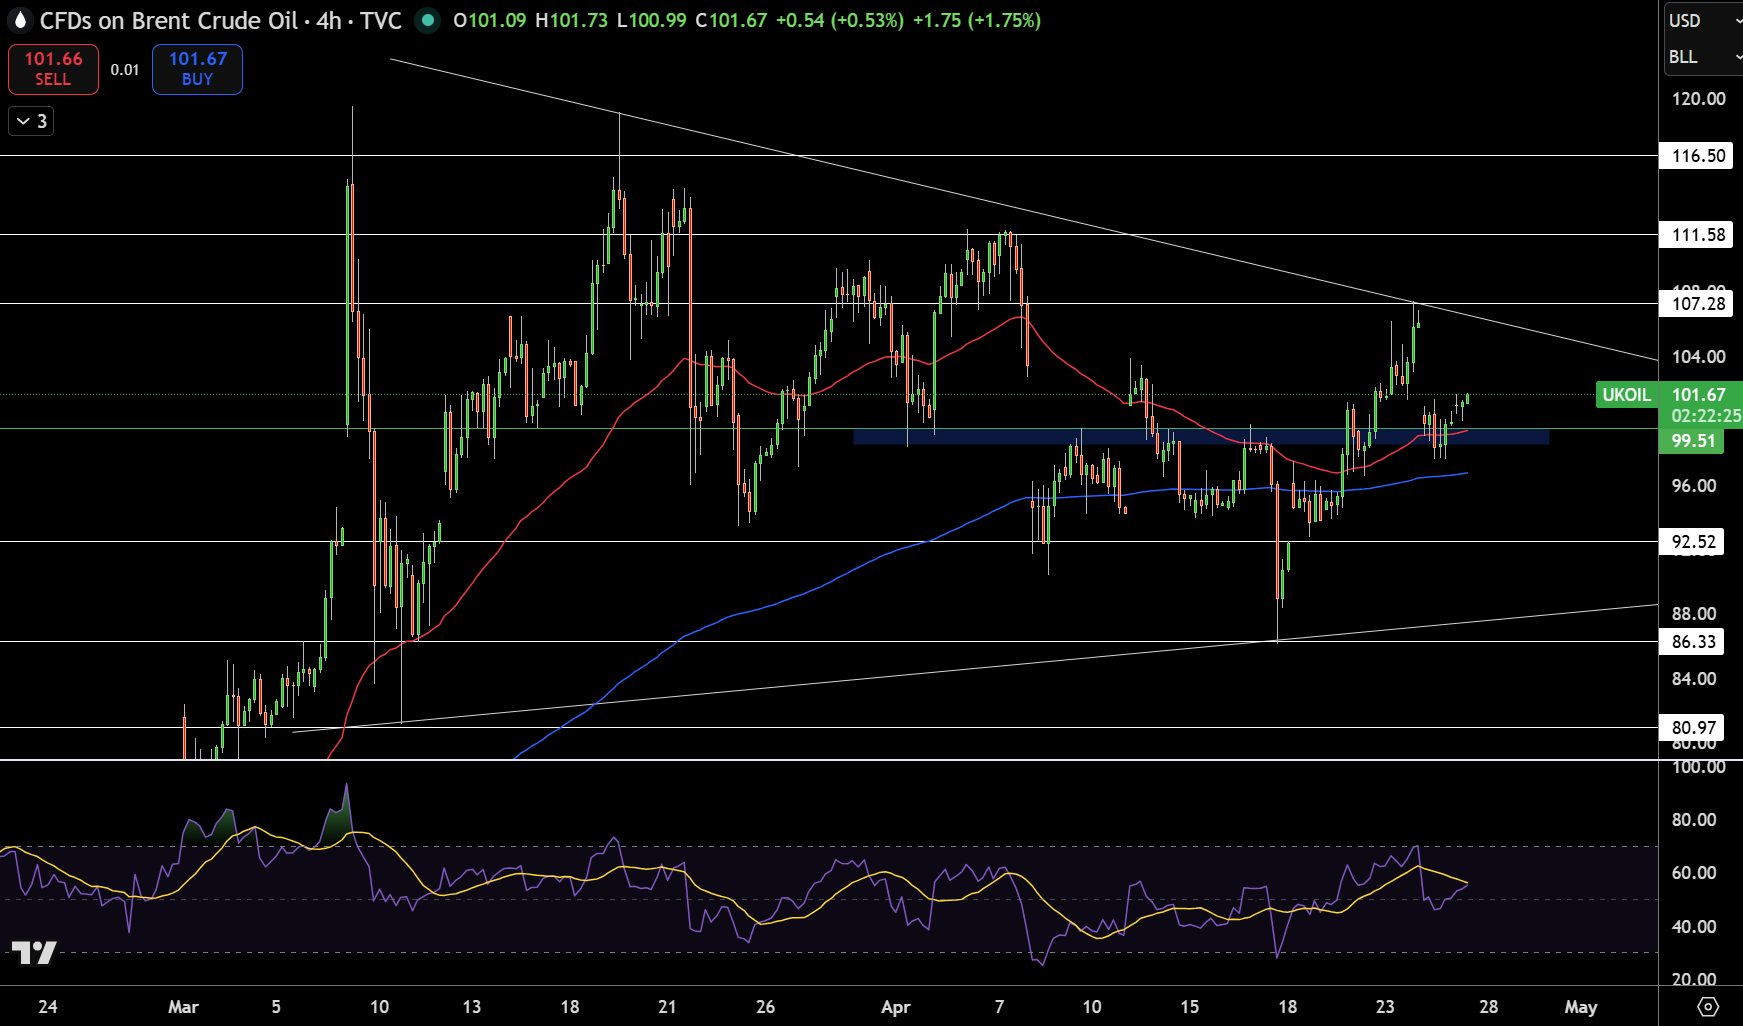Click the green percent change +1.75 (+1.75%)

click(x=977, y=20)
